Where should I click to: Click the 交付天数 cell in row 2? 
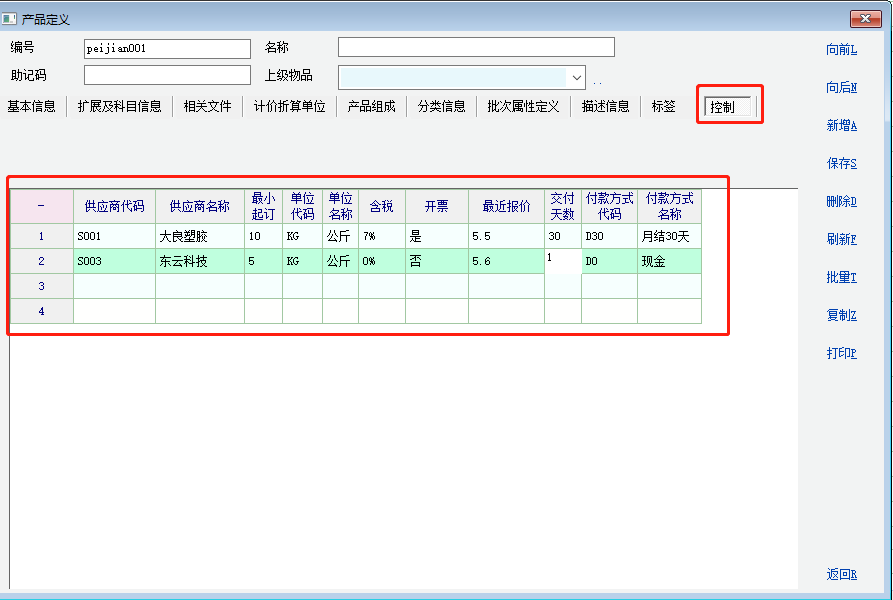coord(562,261)
